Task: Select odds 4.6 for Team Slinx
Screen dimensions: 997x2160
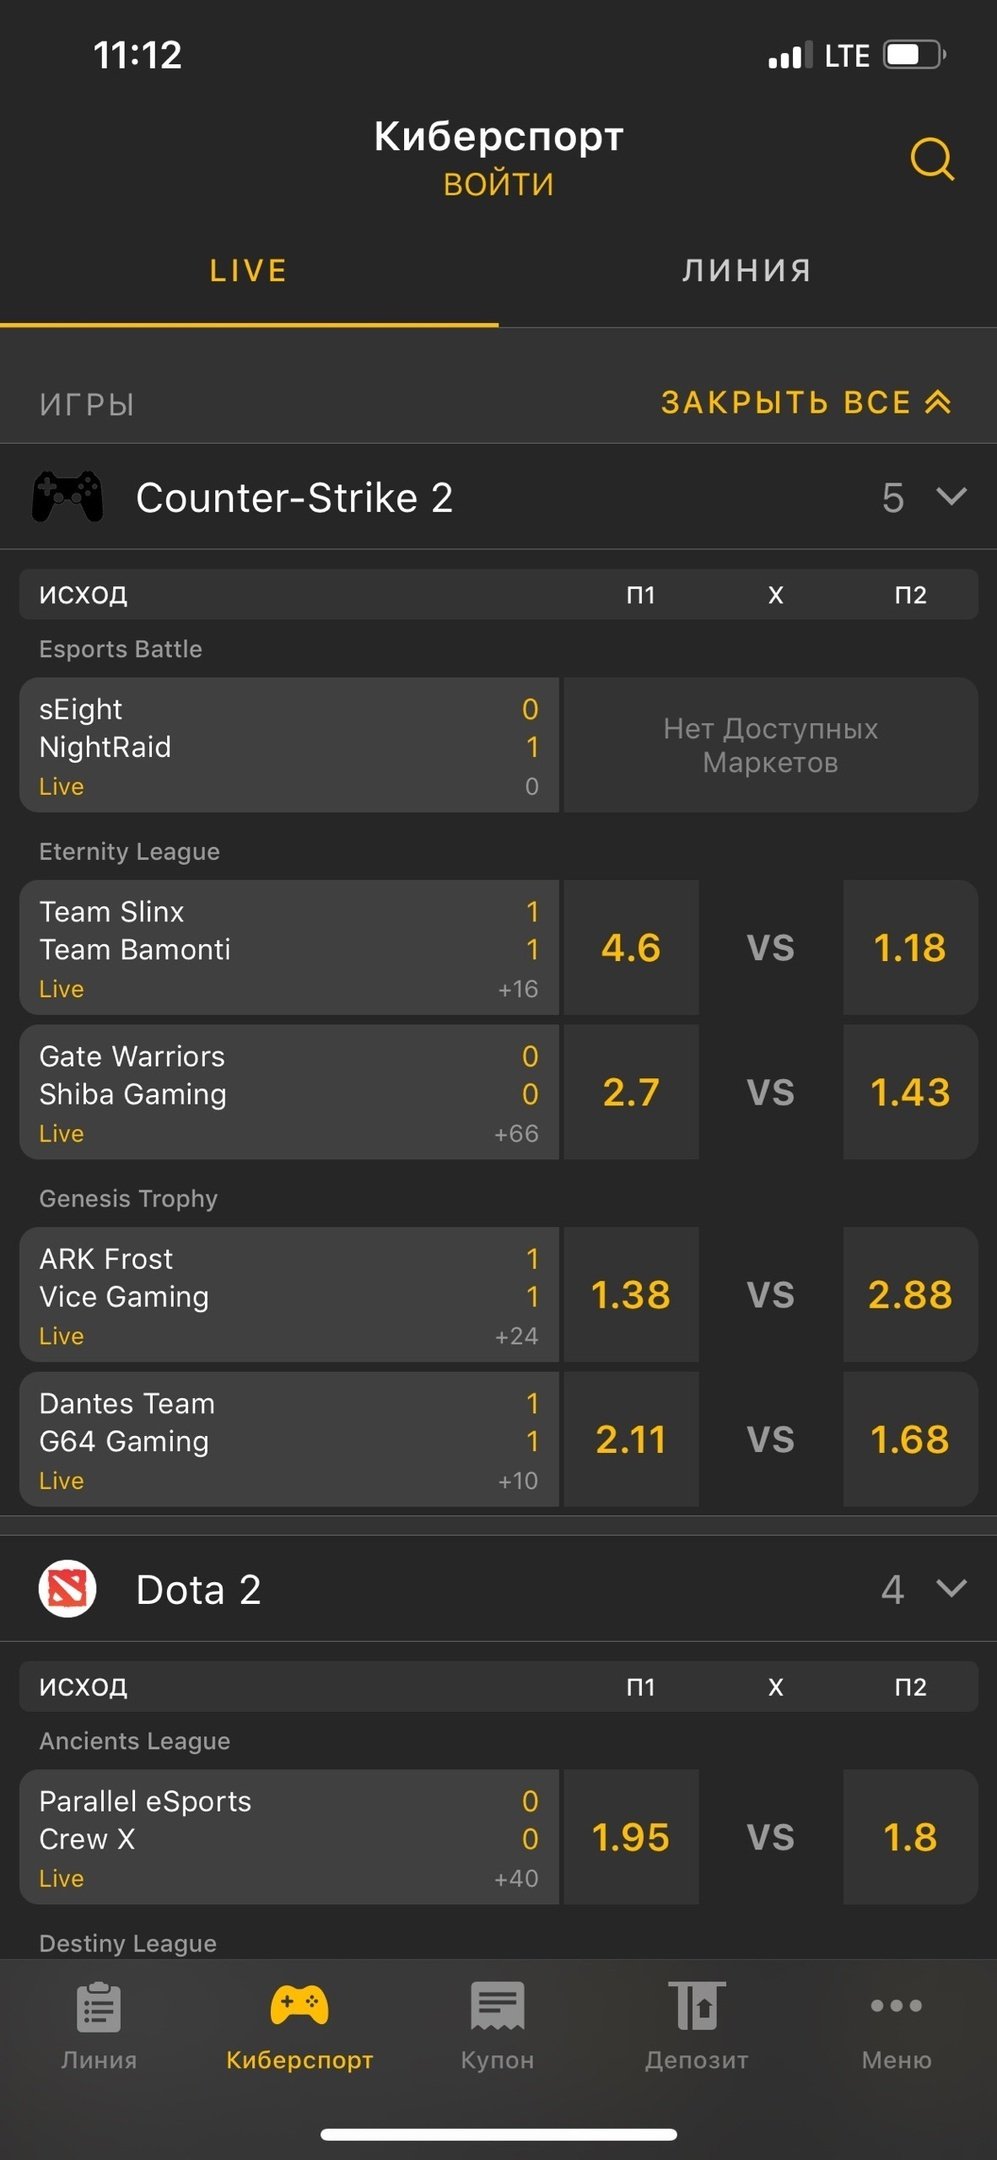Action: click(x=631, y=947)
